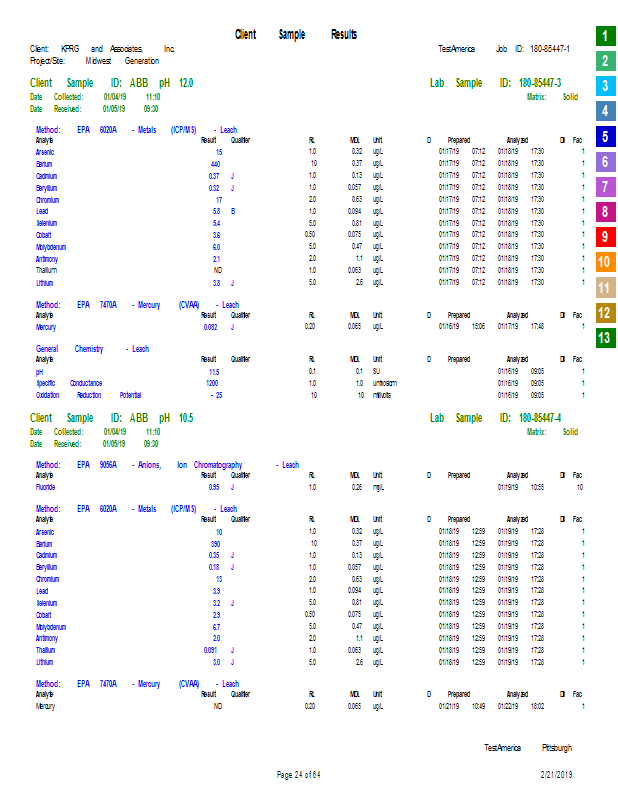Image resolution: width=618 pixels, height=800 pixels.
Task: Open the lavender section tab 6
Action: (x=605, y=162)
